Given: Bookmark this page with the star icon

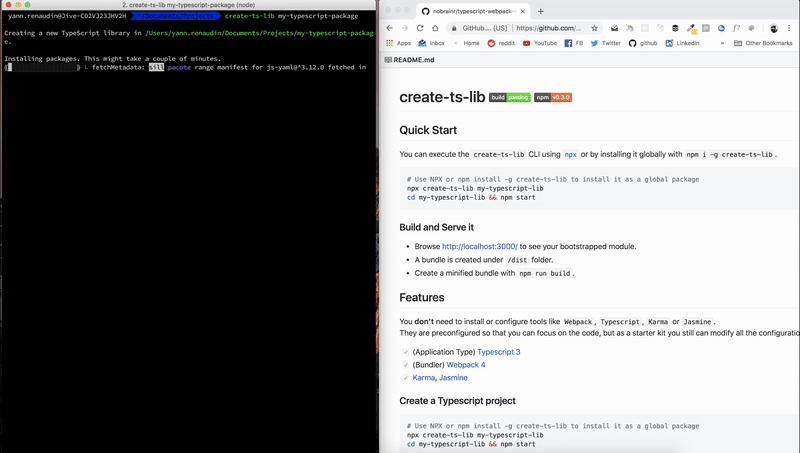Looking at the screenshot, I should point(594,28).
